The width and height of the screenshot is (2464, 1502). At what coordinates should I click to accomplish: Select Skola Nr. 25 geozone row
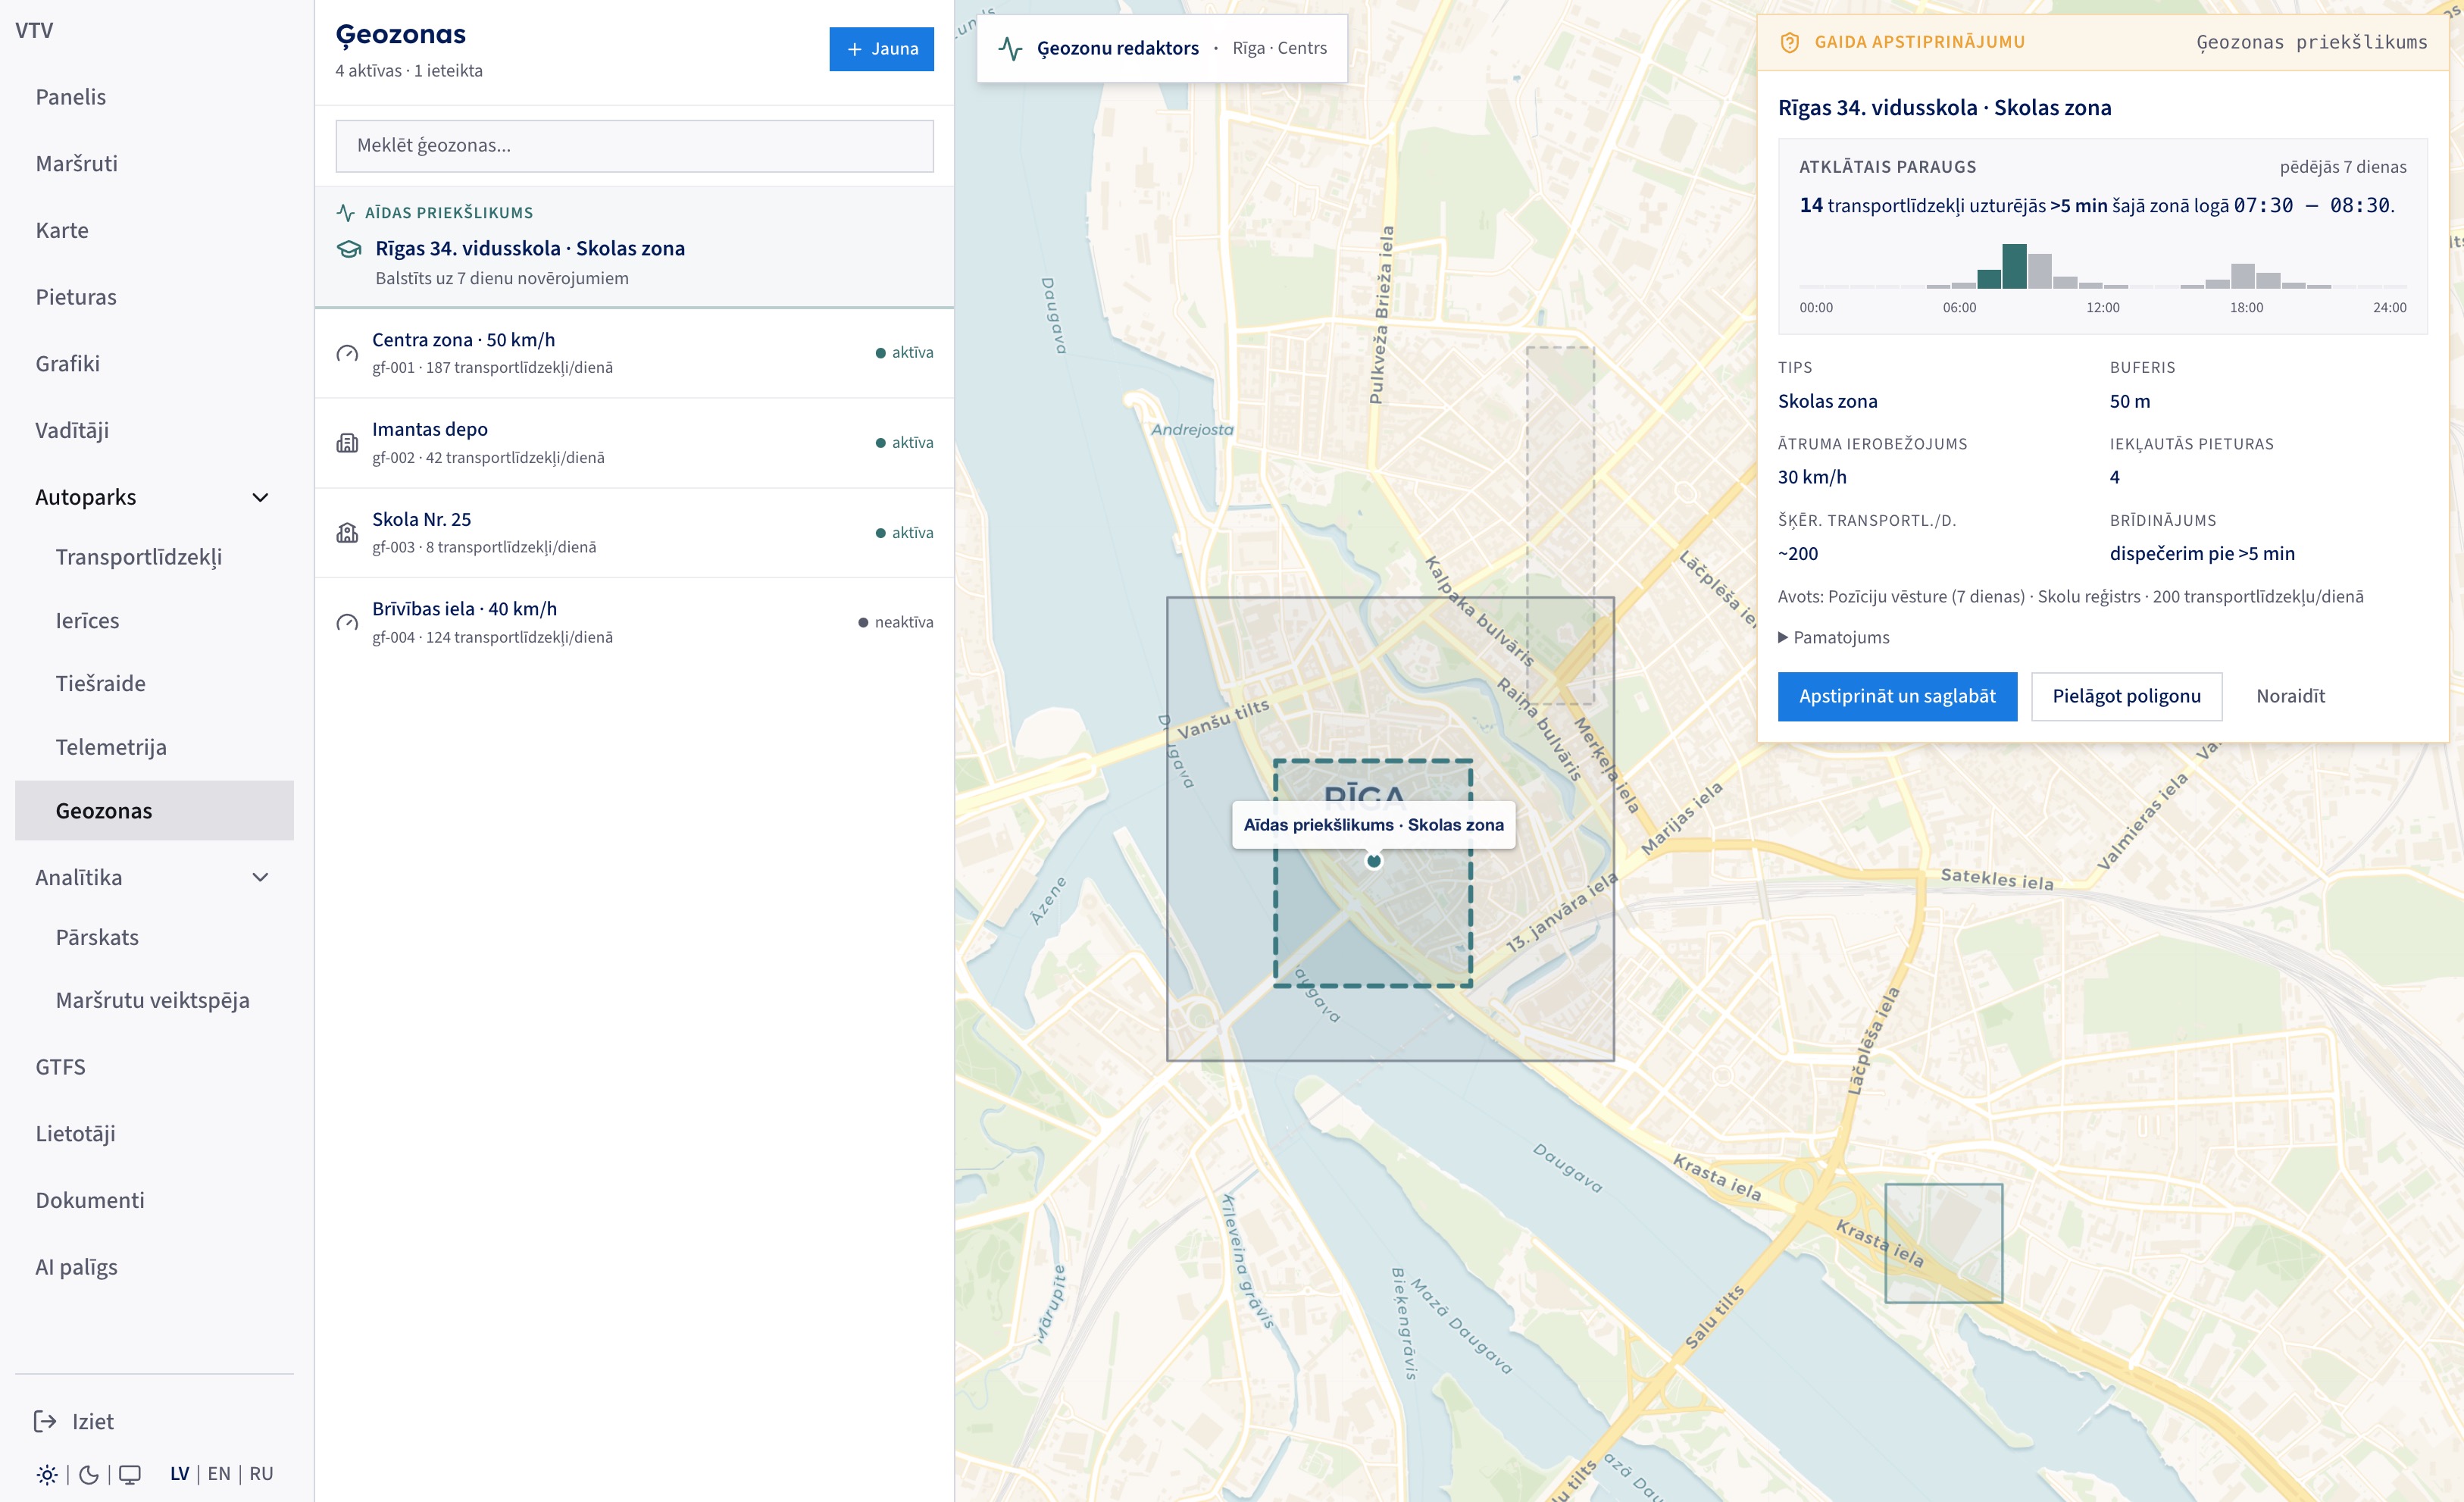tap(634, 533)
